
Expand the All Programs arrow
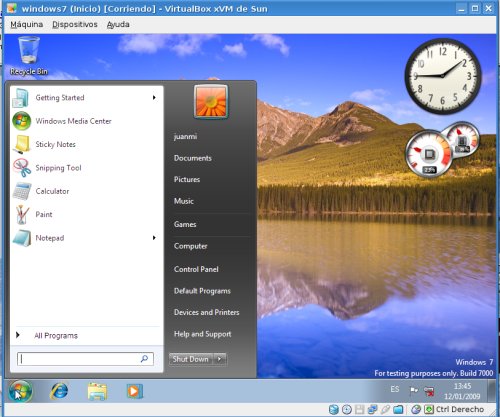point(18,335)
